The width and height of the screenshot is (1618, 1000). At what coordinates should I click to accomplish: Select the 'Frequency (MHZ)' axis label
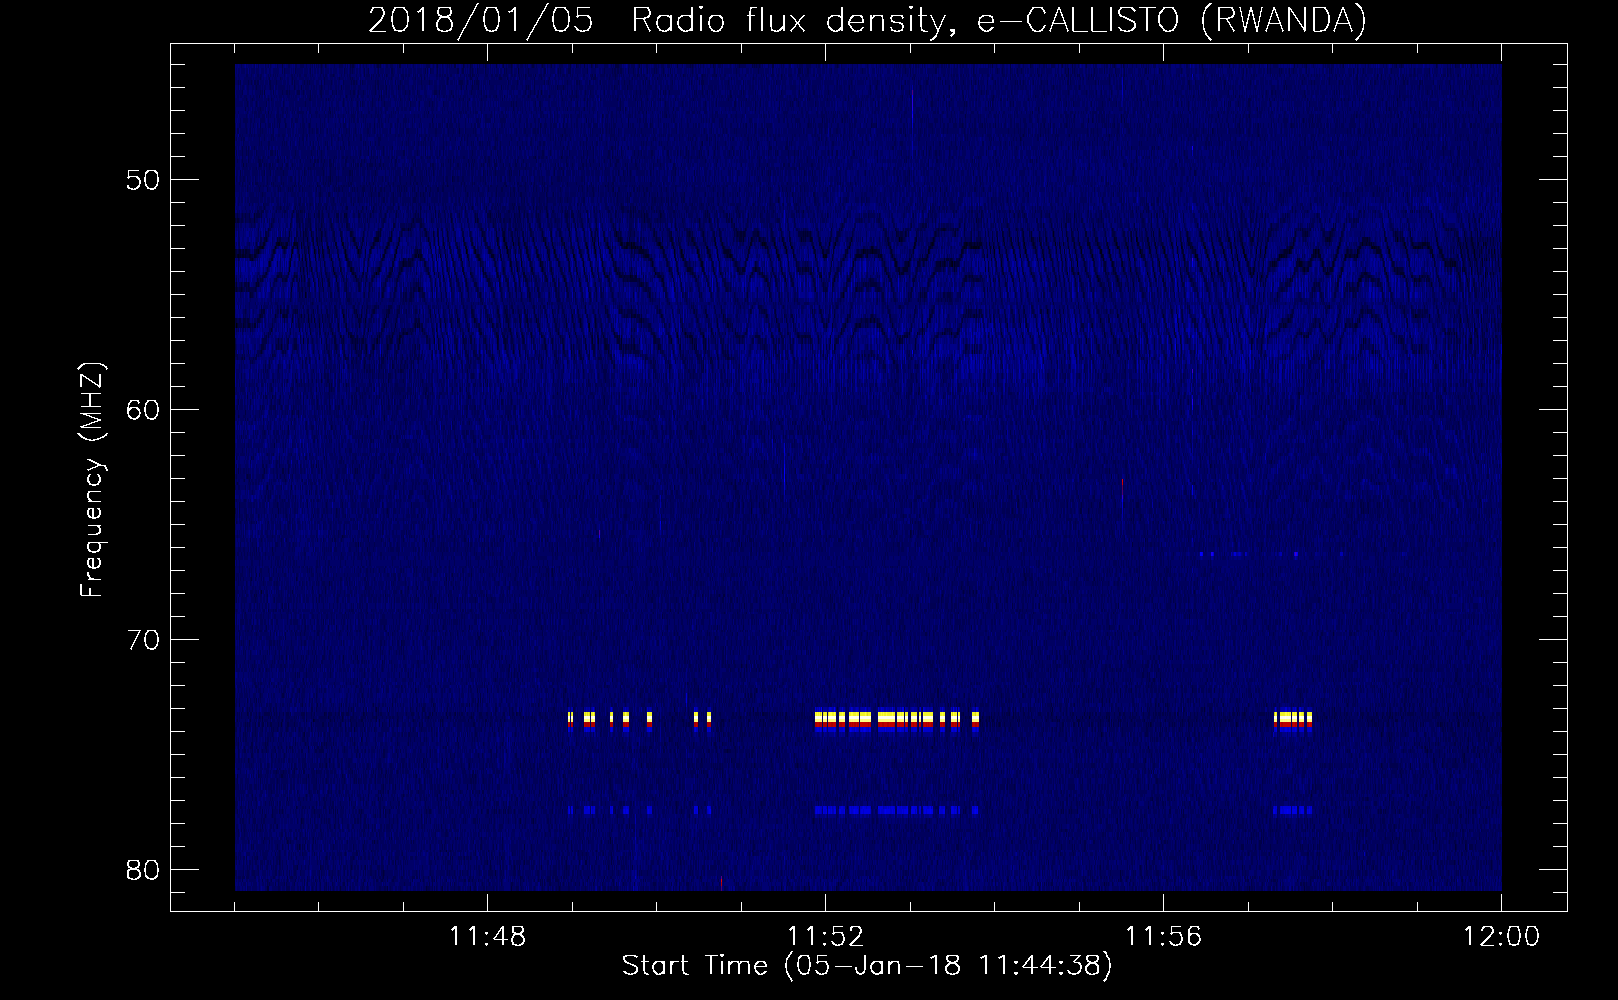pos(92,480)
